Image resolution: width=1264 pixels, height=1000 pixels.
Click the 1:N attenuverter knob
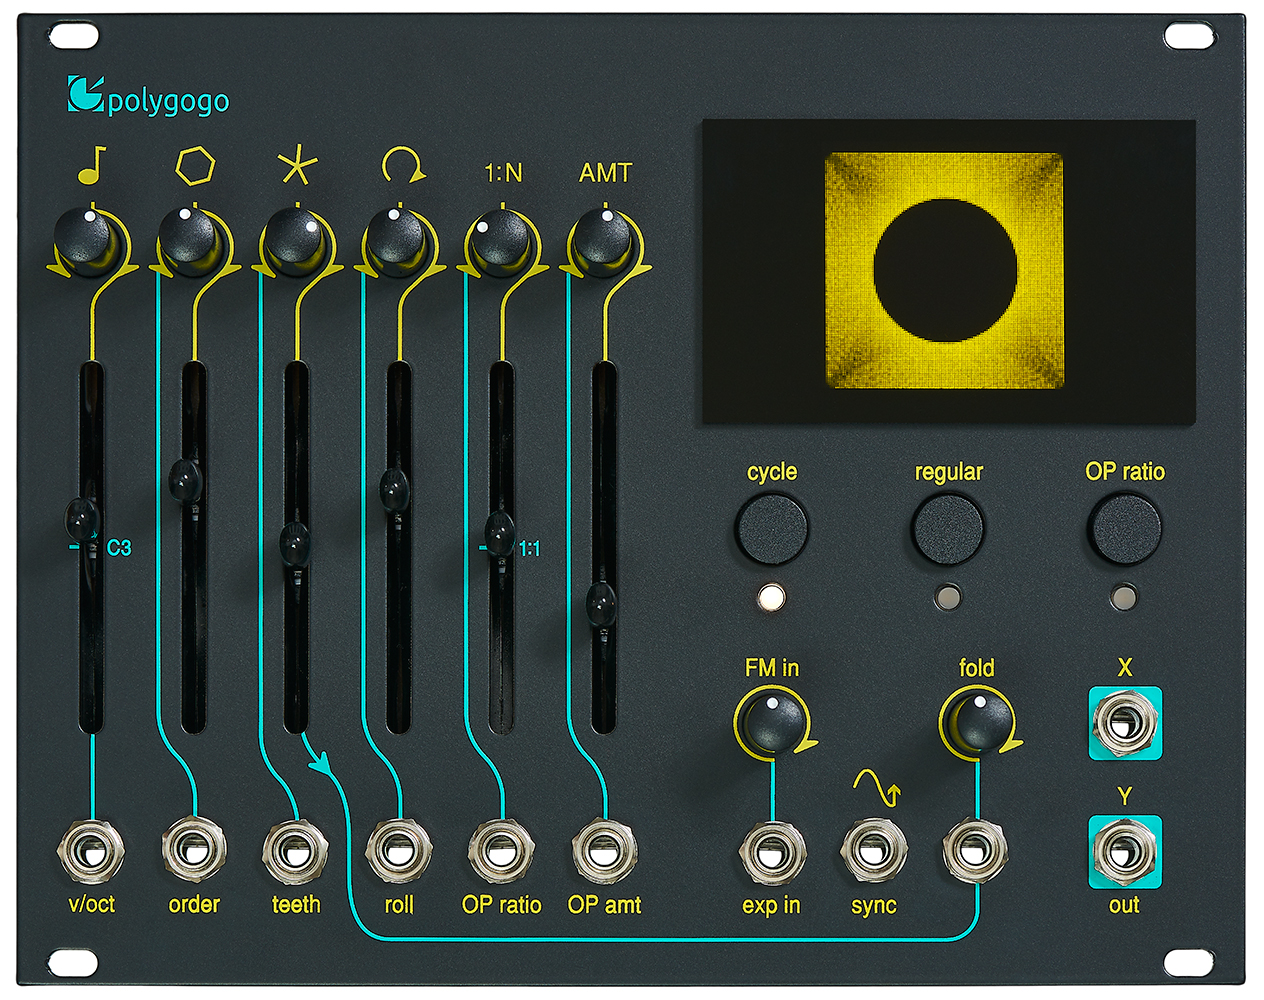coord(500,241)
